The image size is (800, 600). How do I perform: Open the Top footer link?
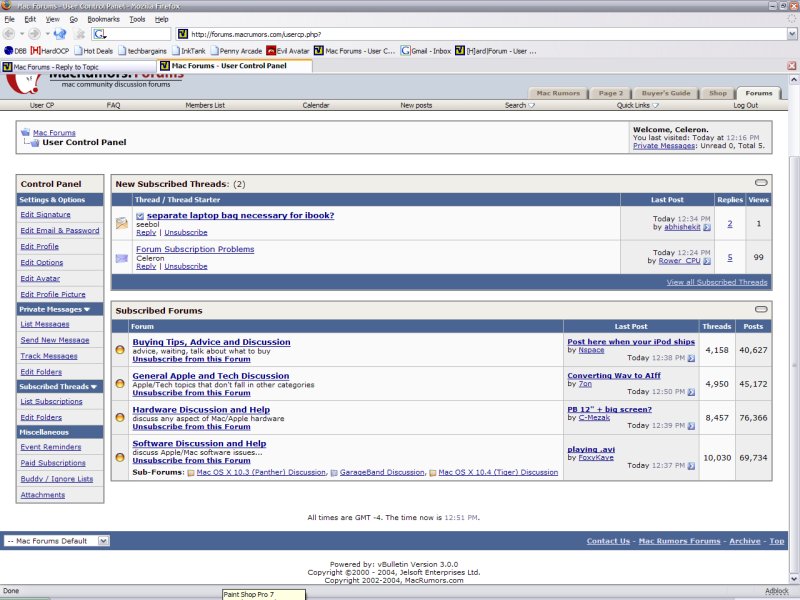point(777,541)
